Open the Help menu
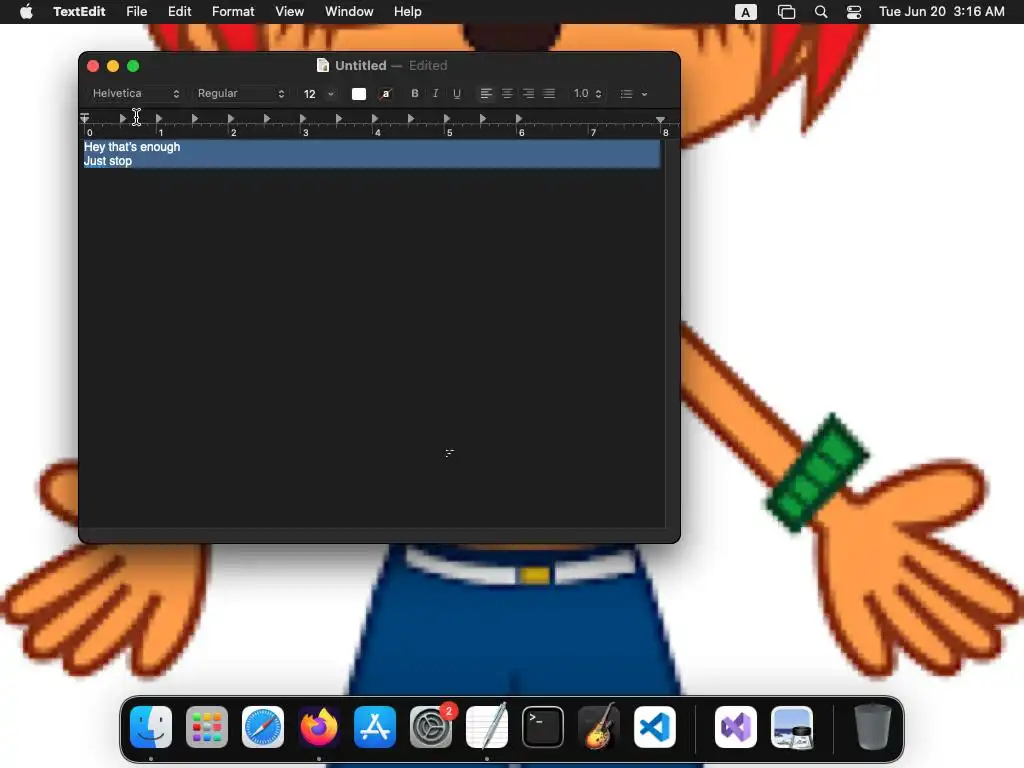The height and width of the screenshot is (768, 1024). tap(408, 12)
